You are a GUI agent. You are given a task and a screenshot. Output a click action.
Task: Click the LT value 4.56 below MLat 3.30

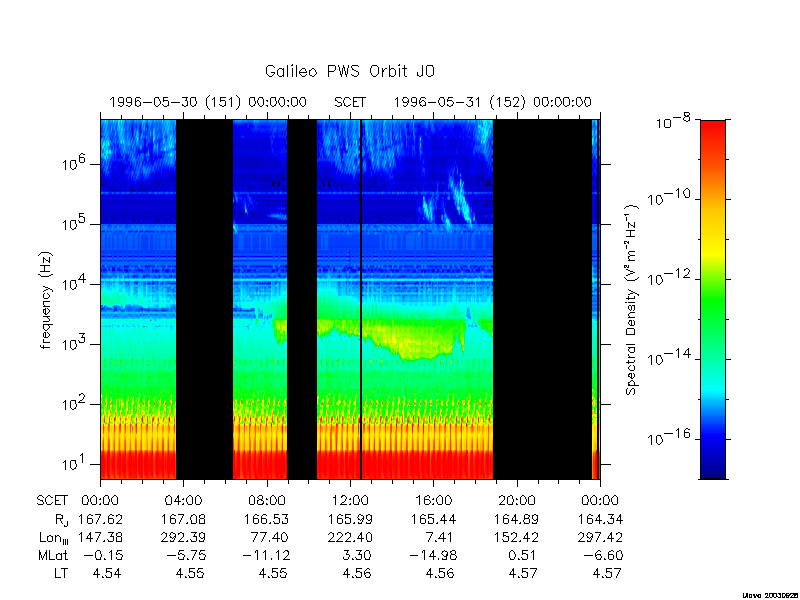357,573
